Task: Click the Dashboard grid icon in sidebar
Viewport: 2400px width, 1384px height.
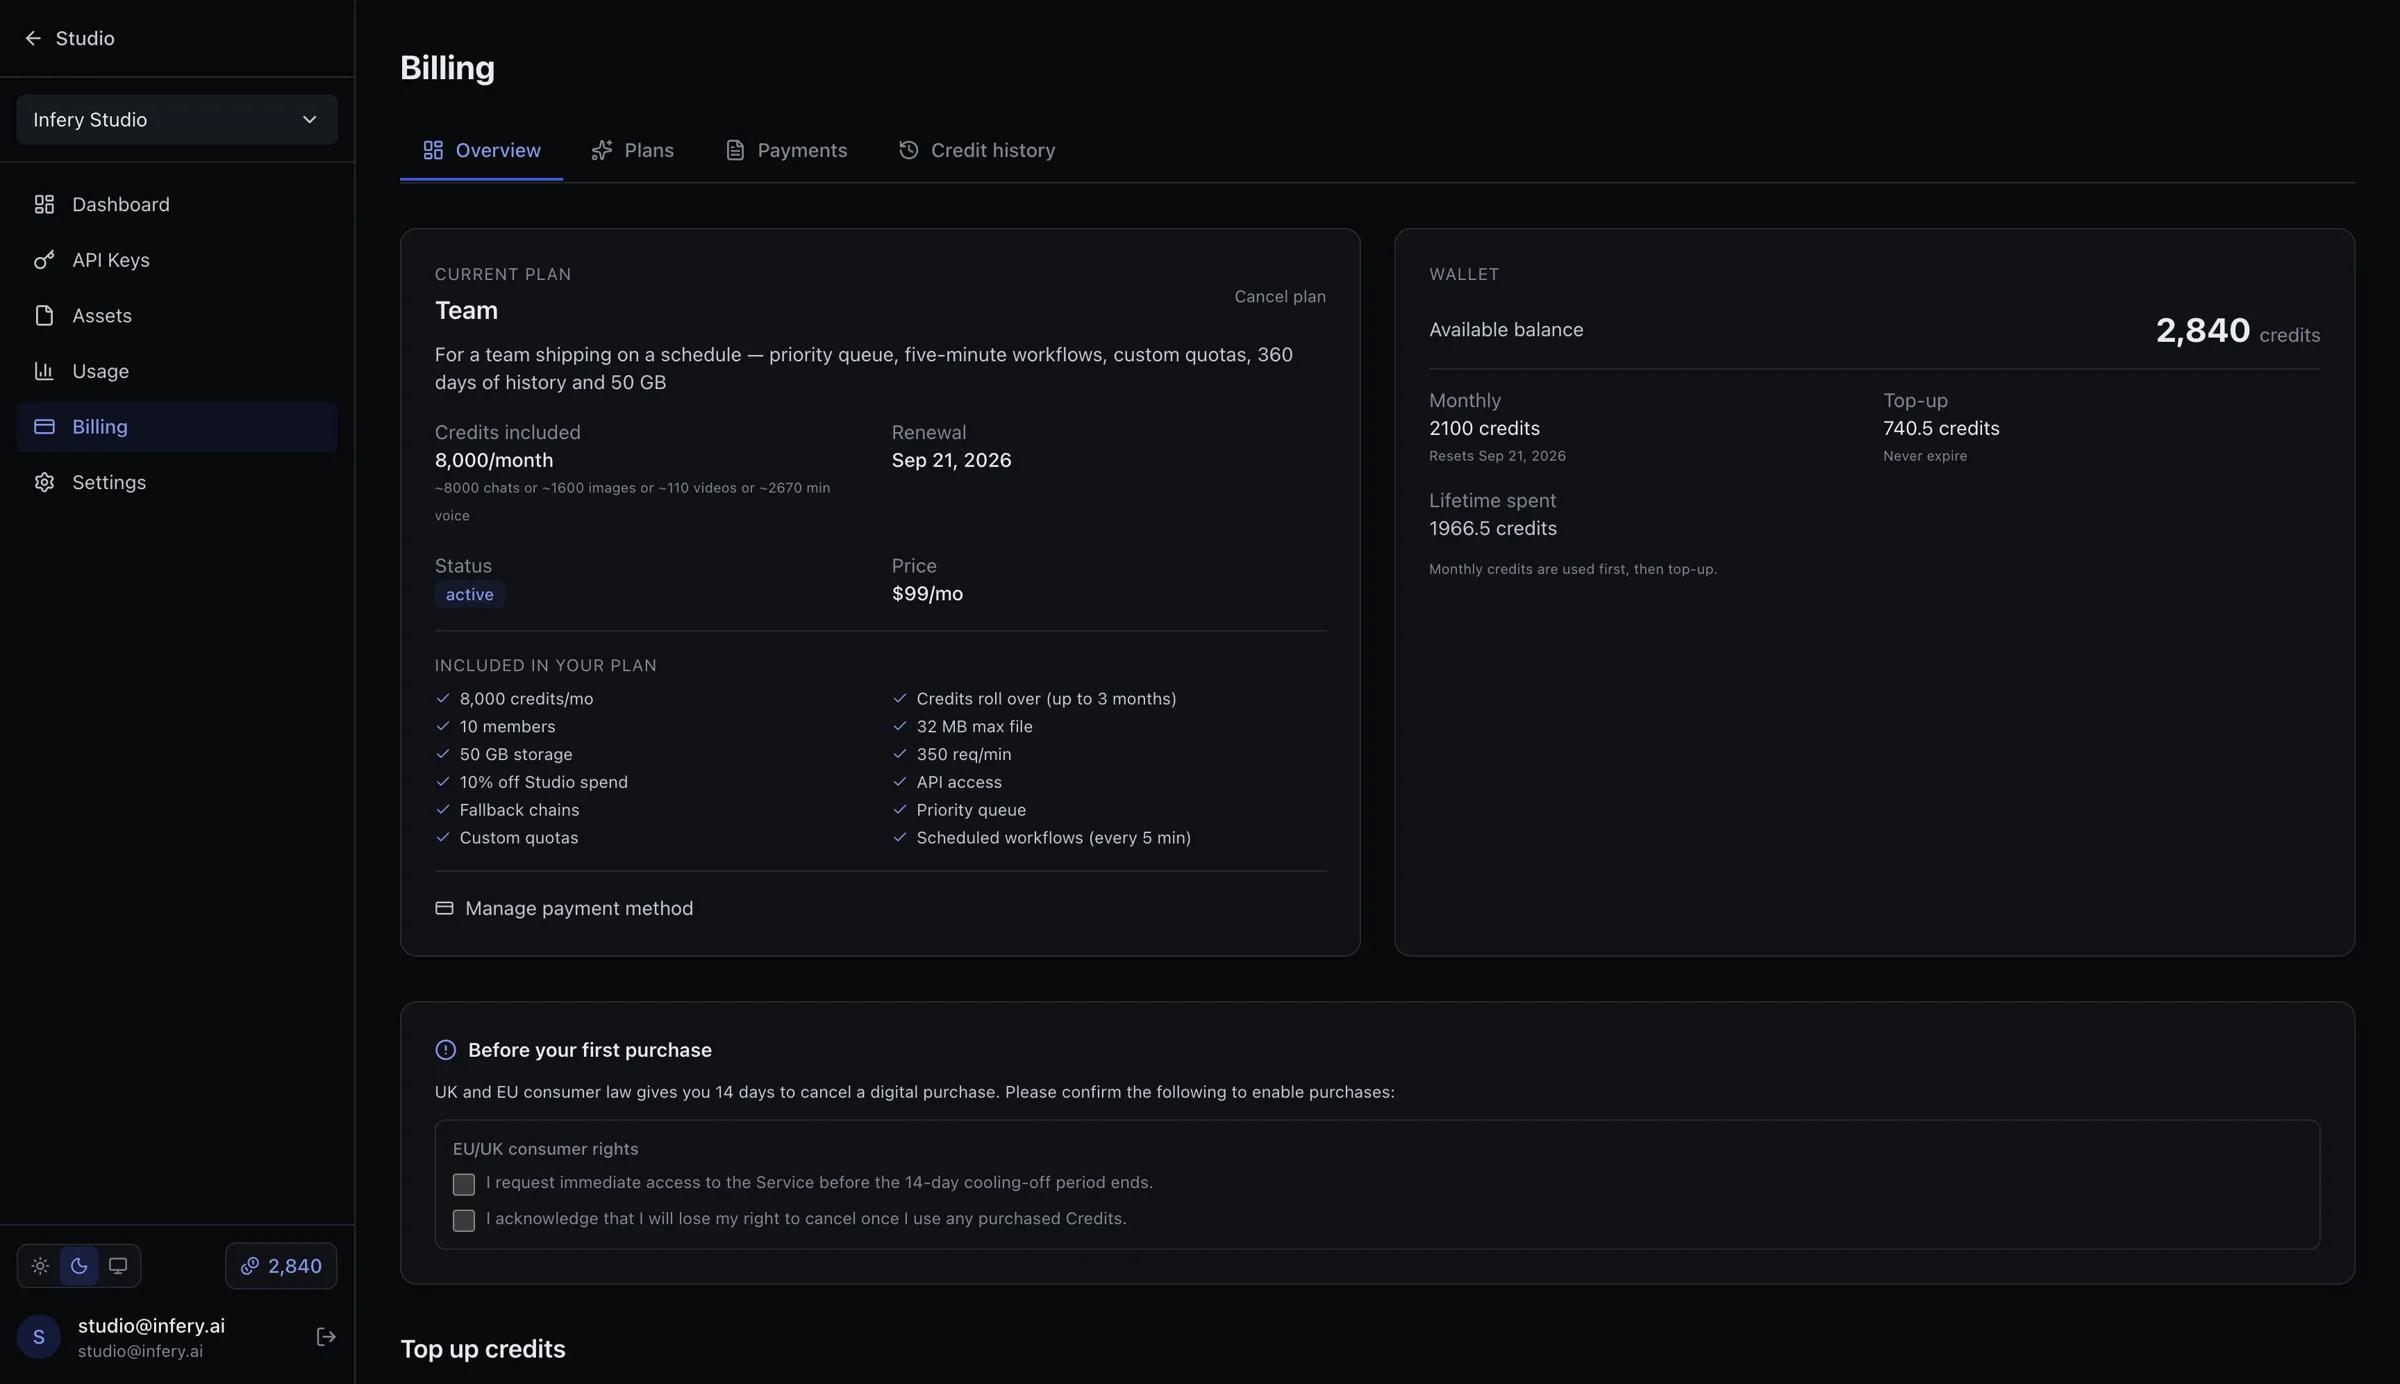Action: pyautogui.click(x=44, y=204)
